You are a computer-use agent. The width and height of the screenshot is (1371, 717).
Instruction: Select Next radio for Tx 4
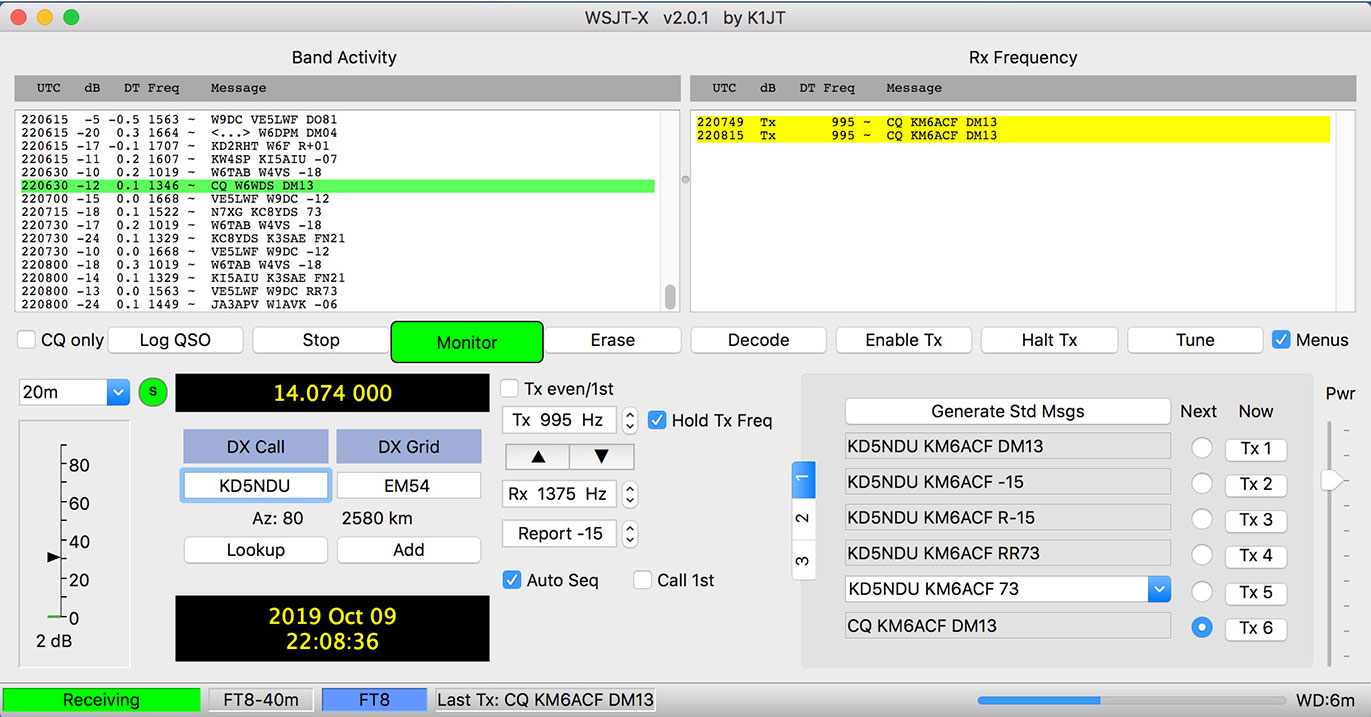pos(1202,555)
